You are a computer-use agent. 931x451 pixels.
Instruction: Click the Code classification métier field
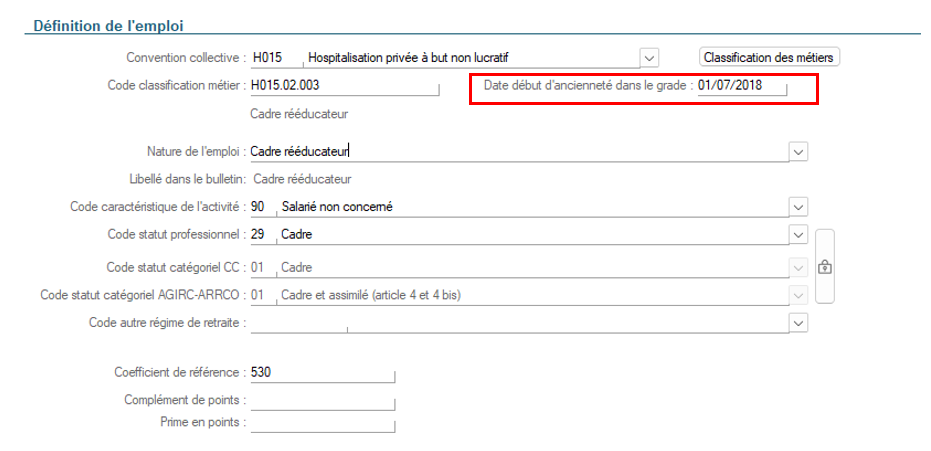pos(344,87)
